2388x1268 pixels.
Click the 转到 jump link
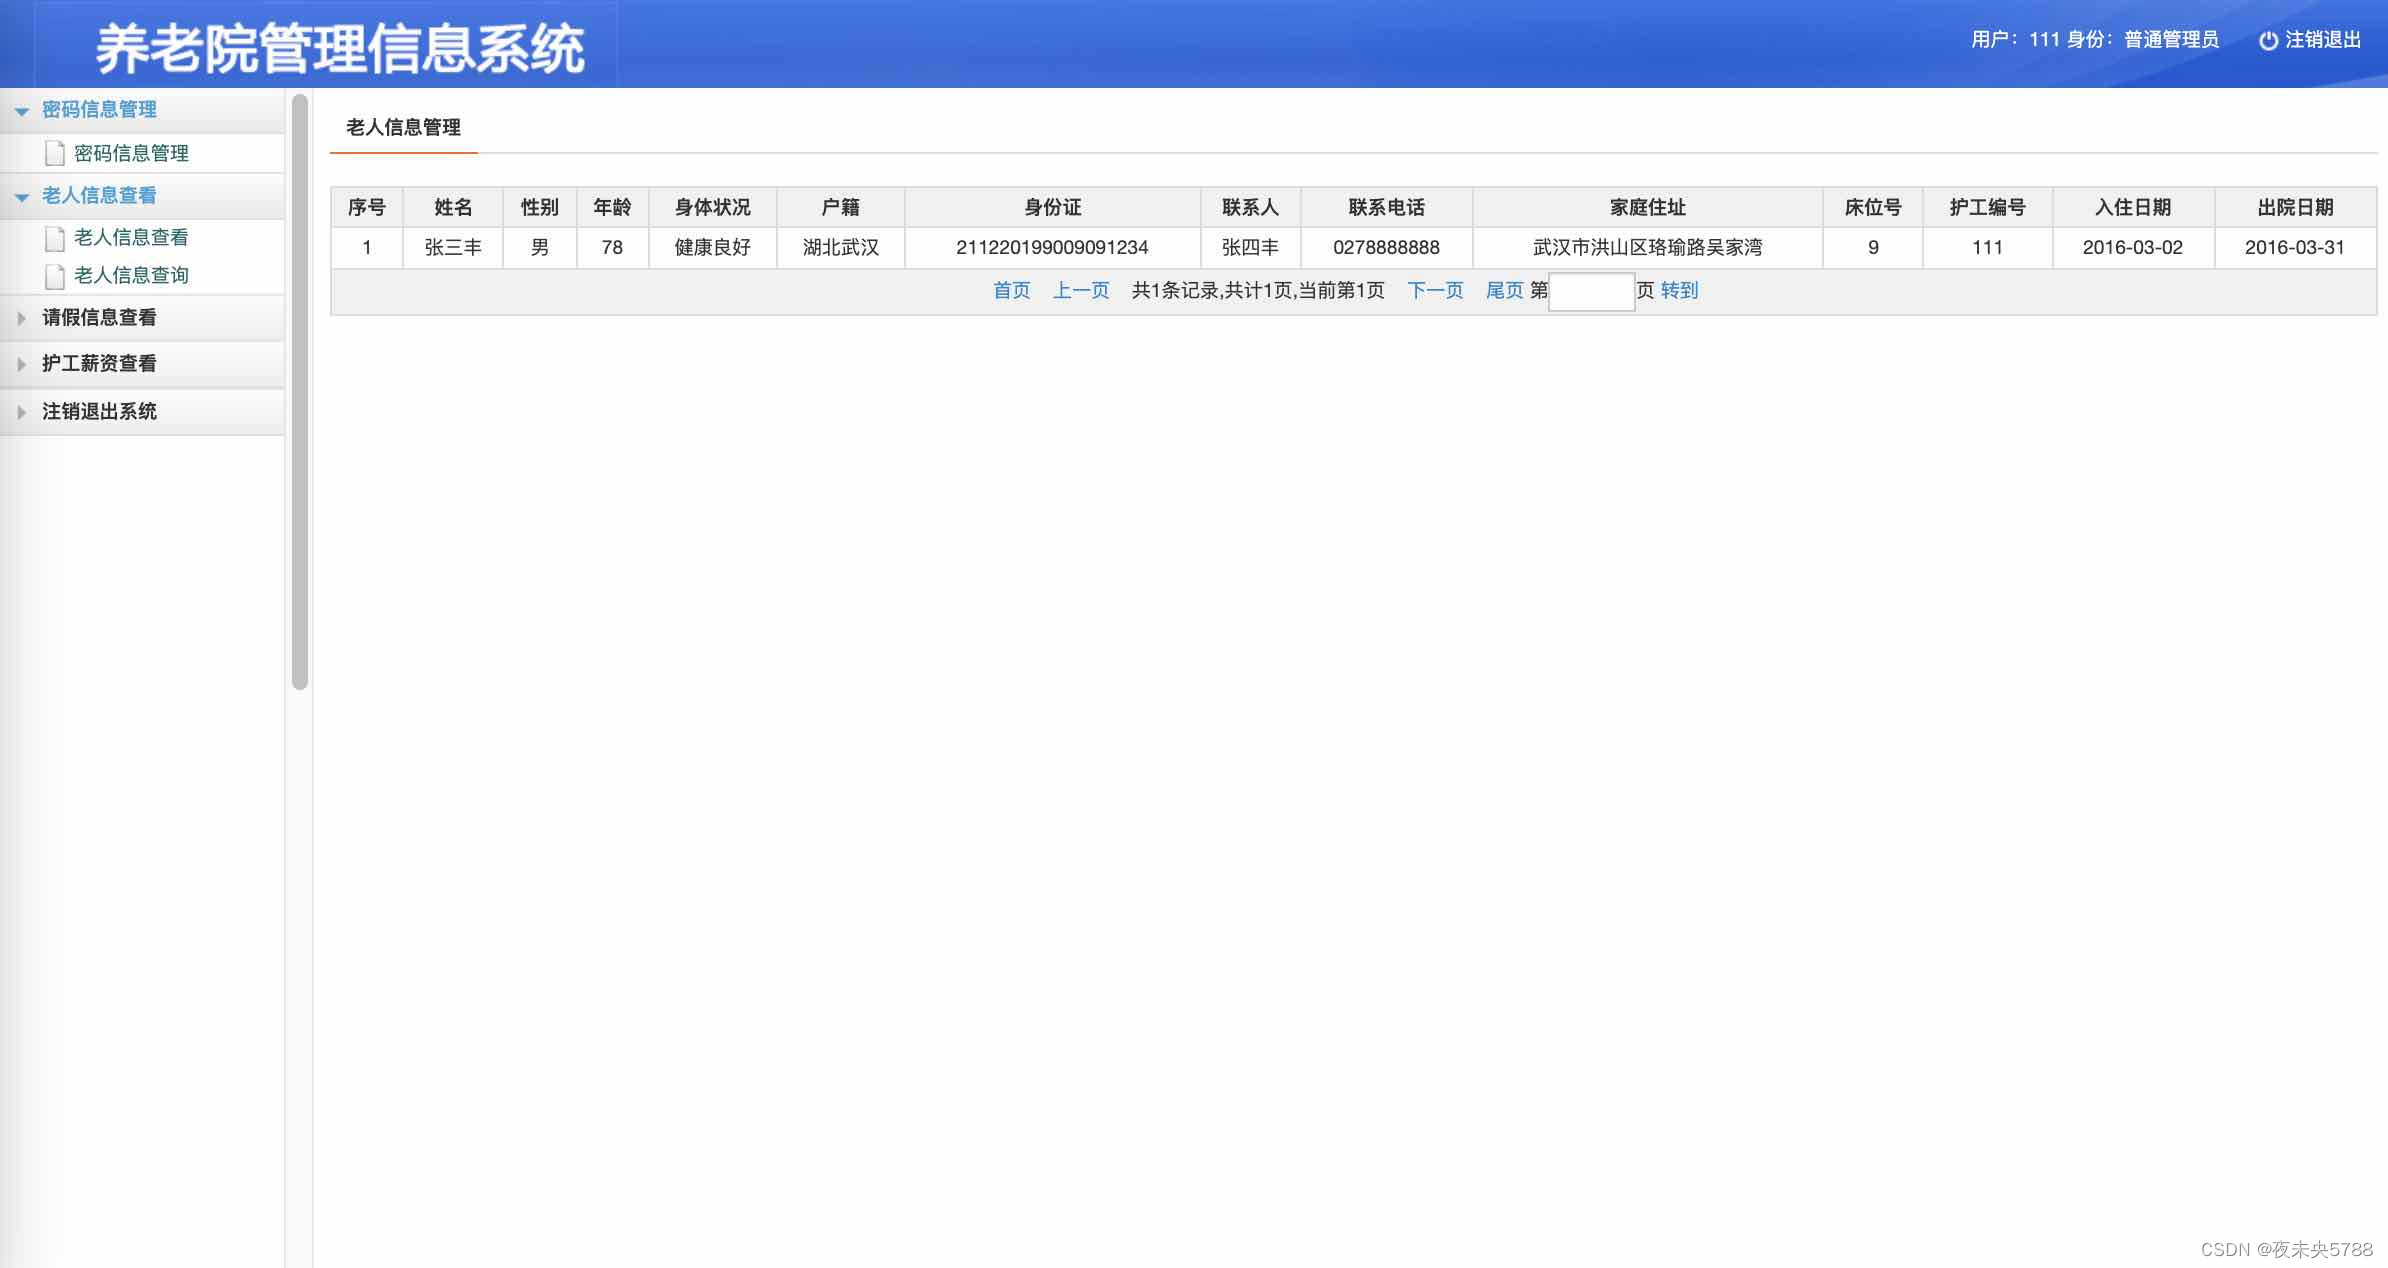coord(1679,290)
